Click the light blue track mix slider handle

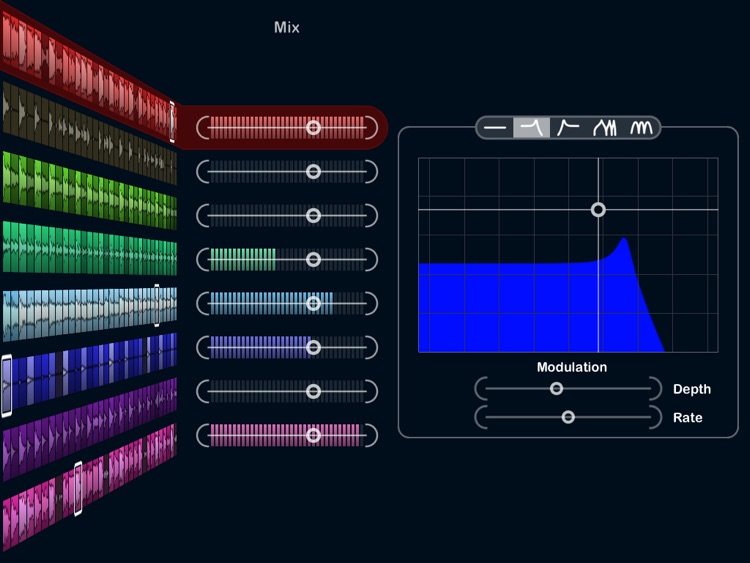pyautogui.click(x=313, y=303)
